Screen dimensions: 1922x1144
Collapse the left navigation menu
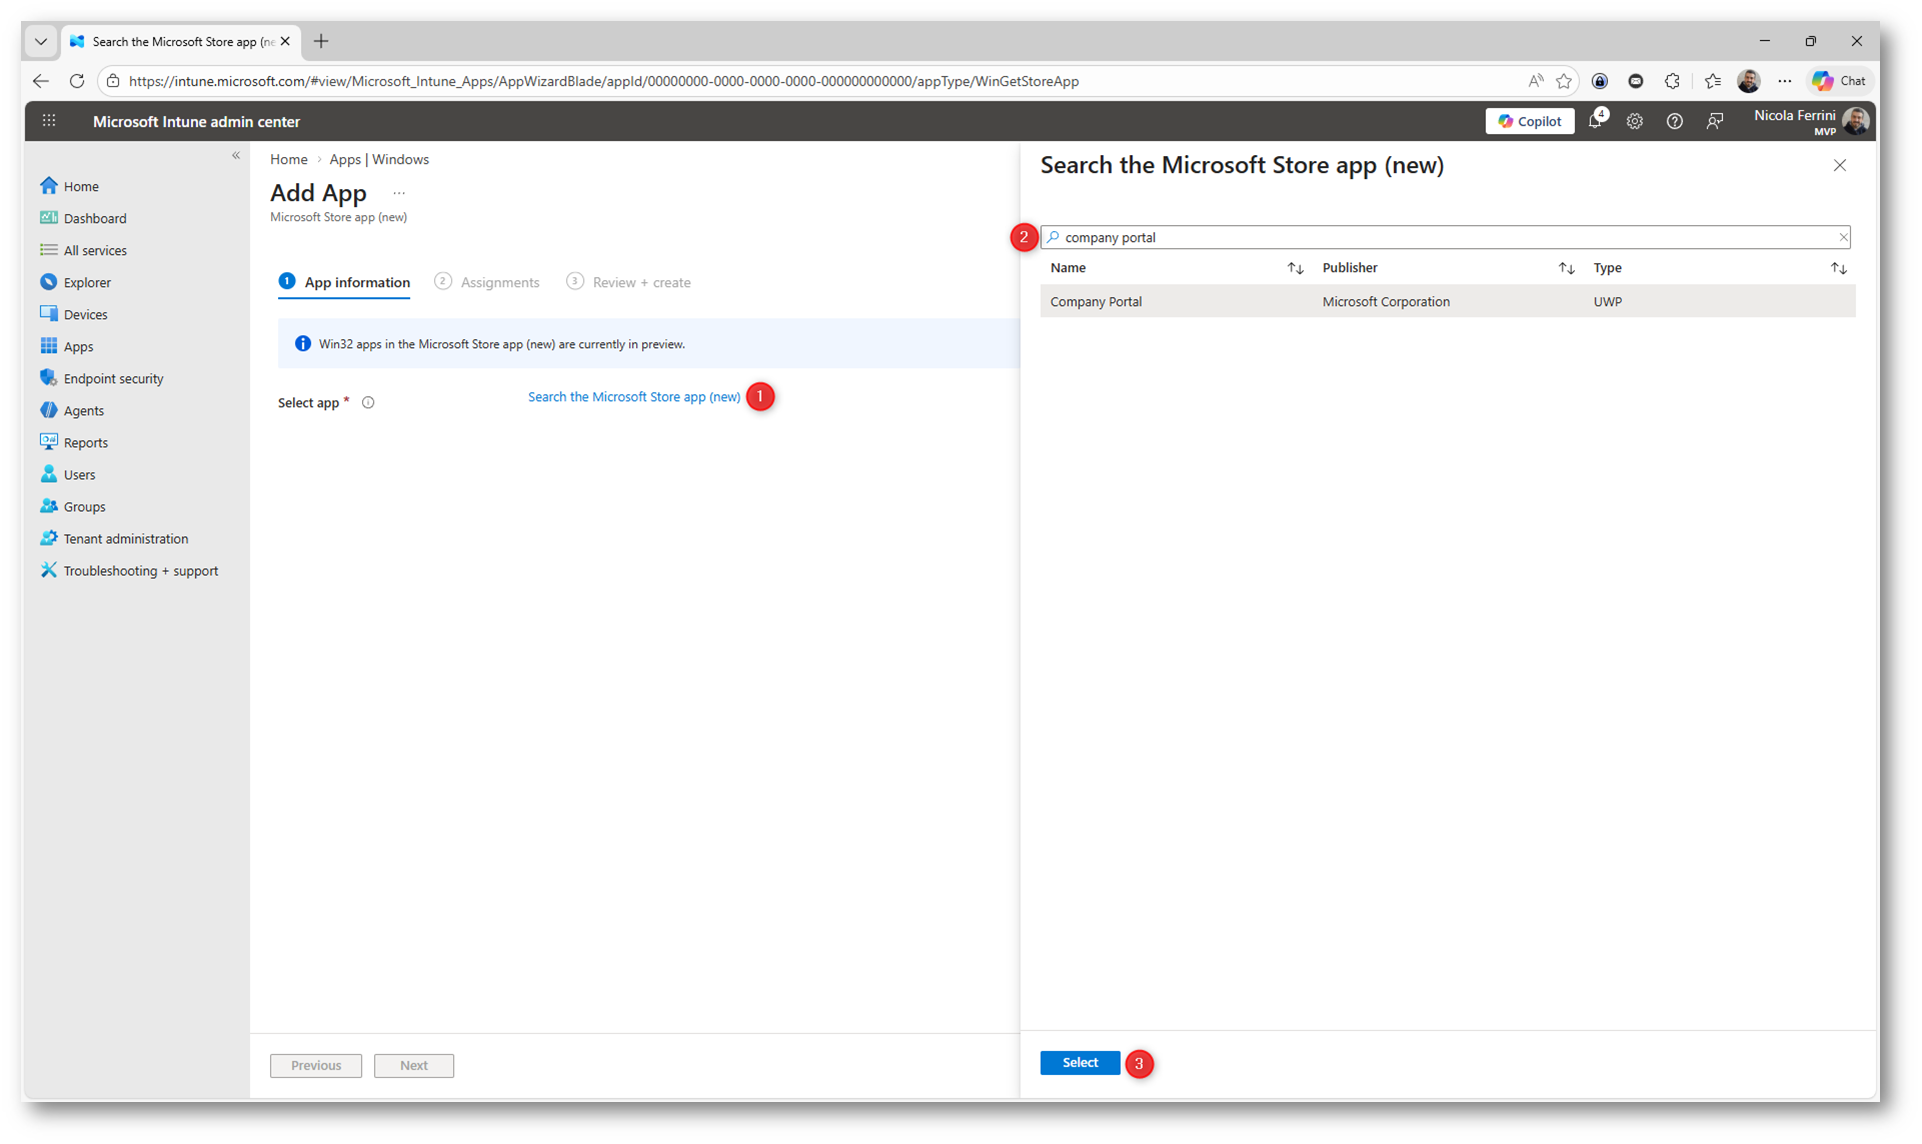pyautogui.click(x=236, y=155)
